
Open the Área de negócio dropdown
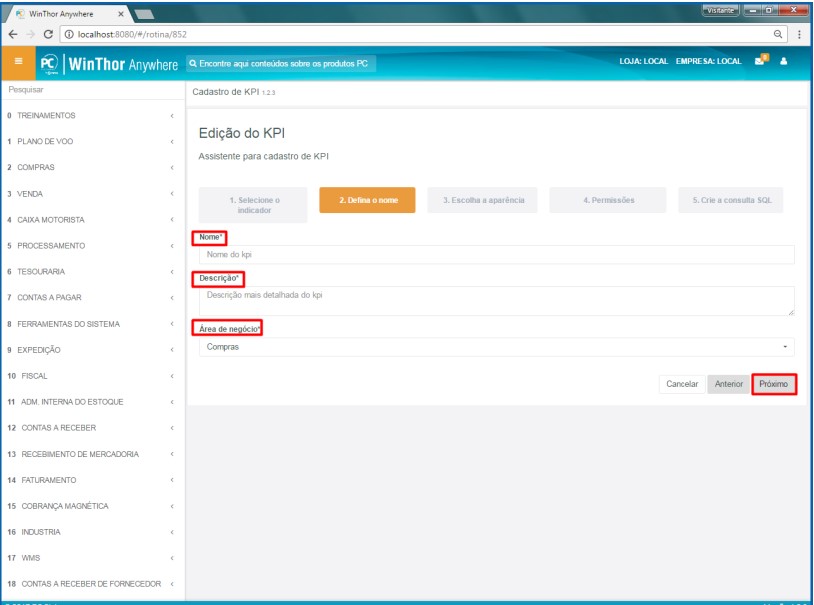point(496,347)
